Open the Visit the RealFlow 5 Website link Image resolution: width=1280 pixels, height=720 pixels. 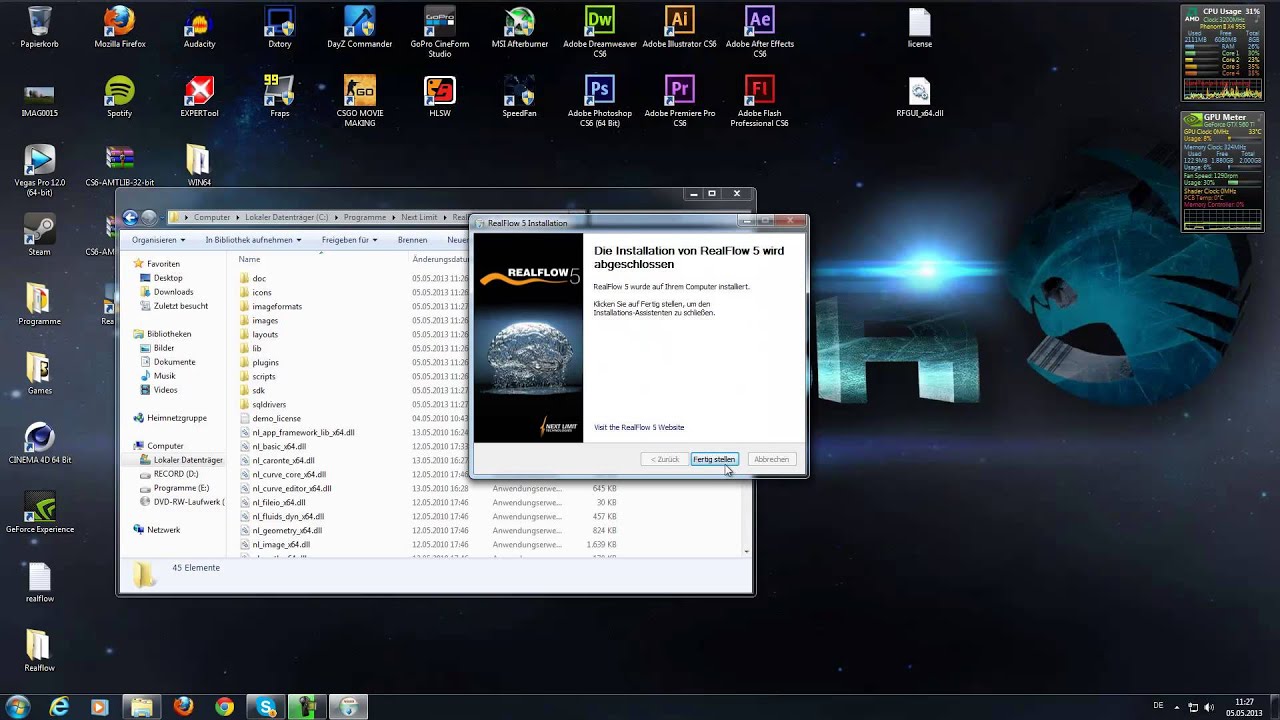(639, 427)
